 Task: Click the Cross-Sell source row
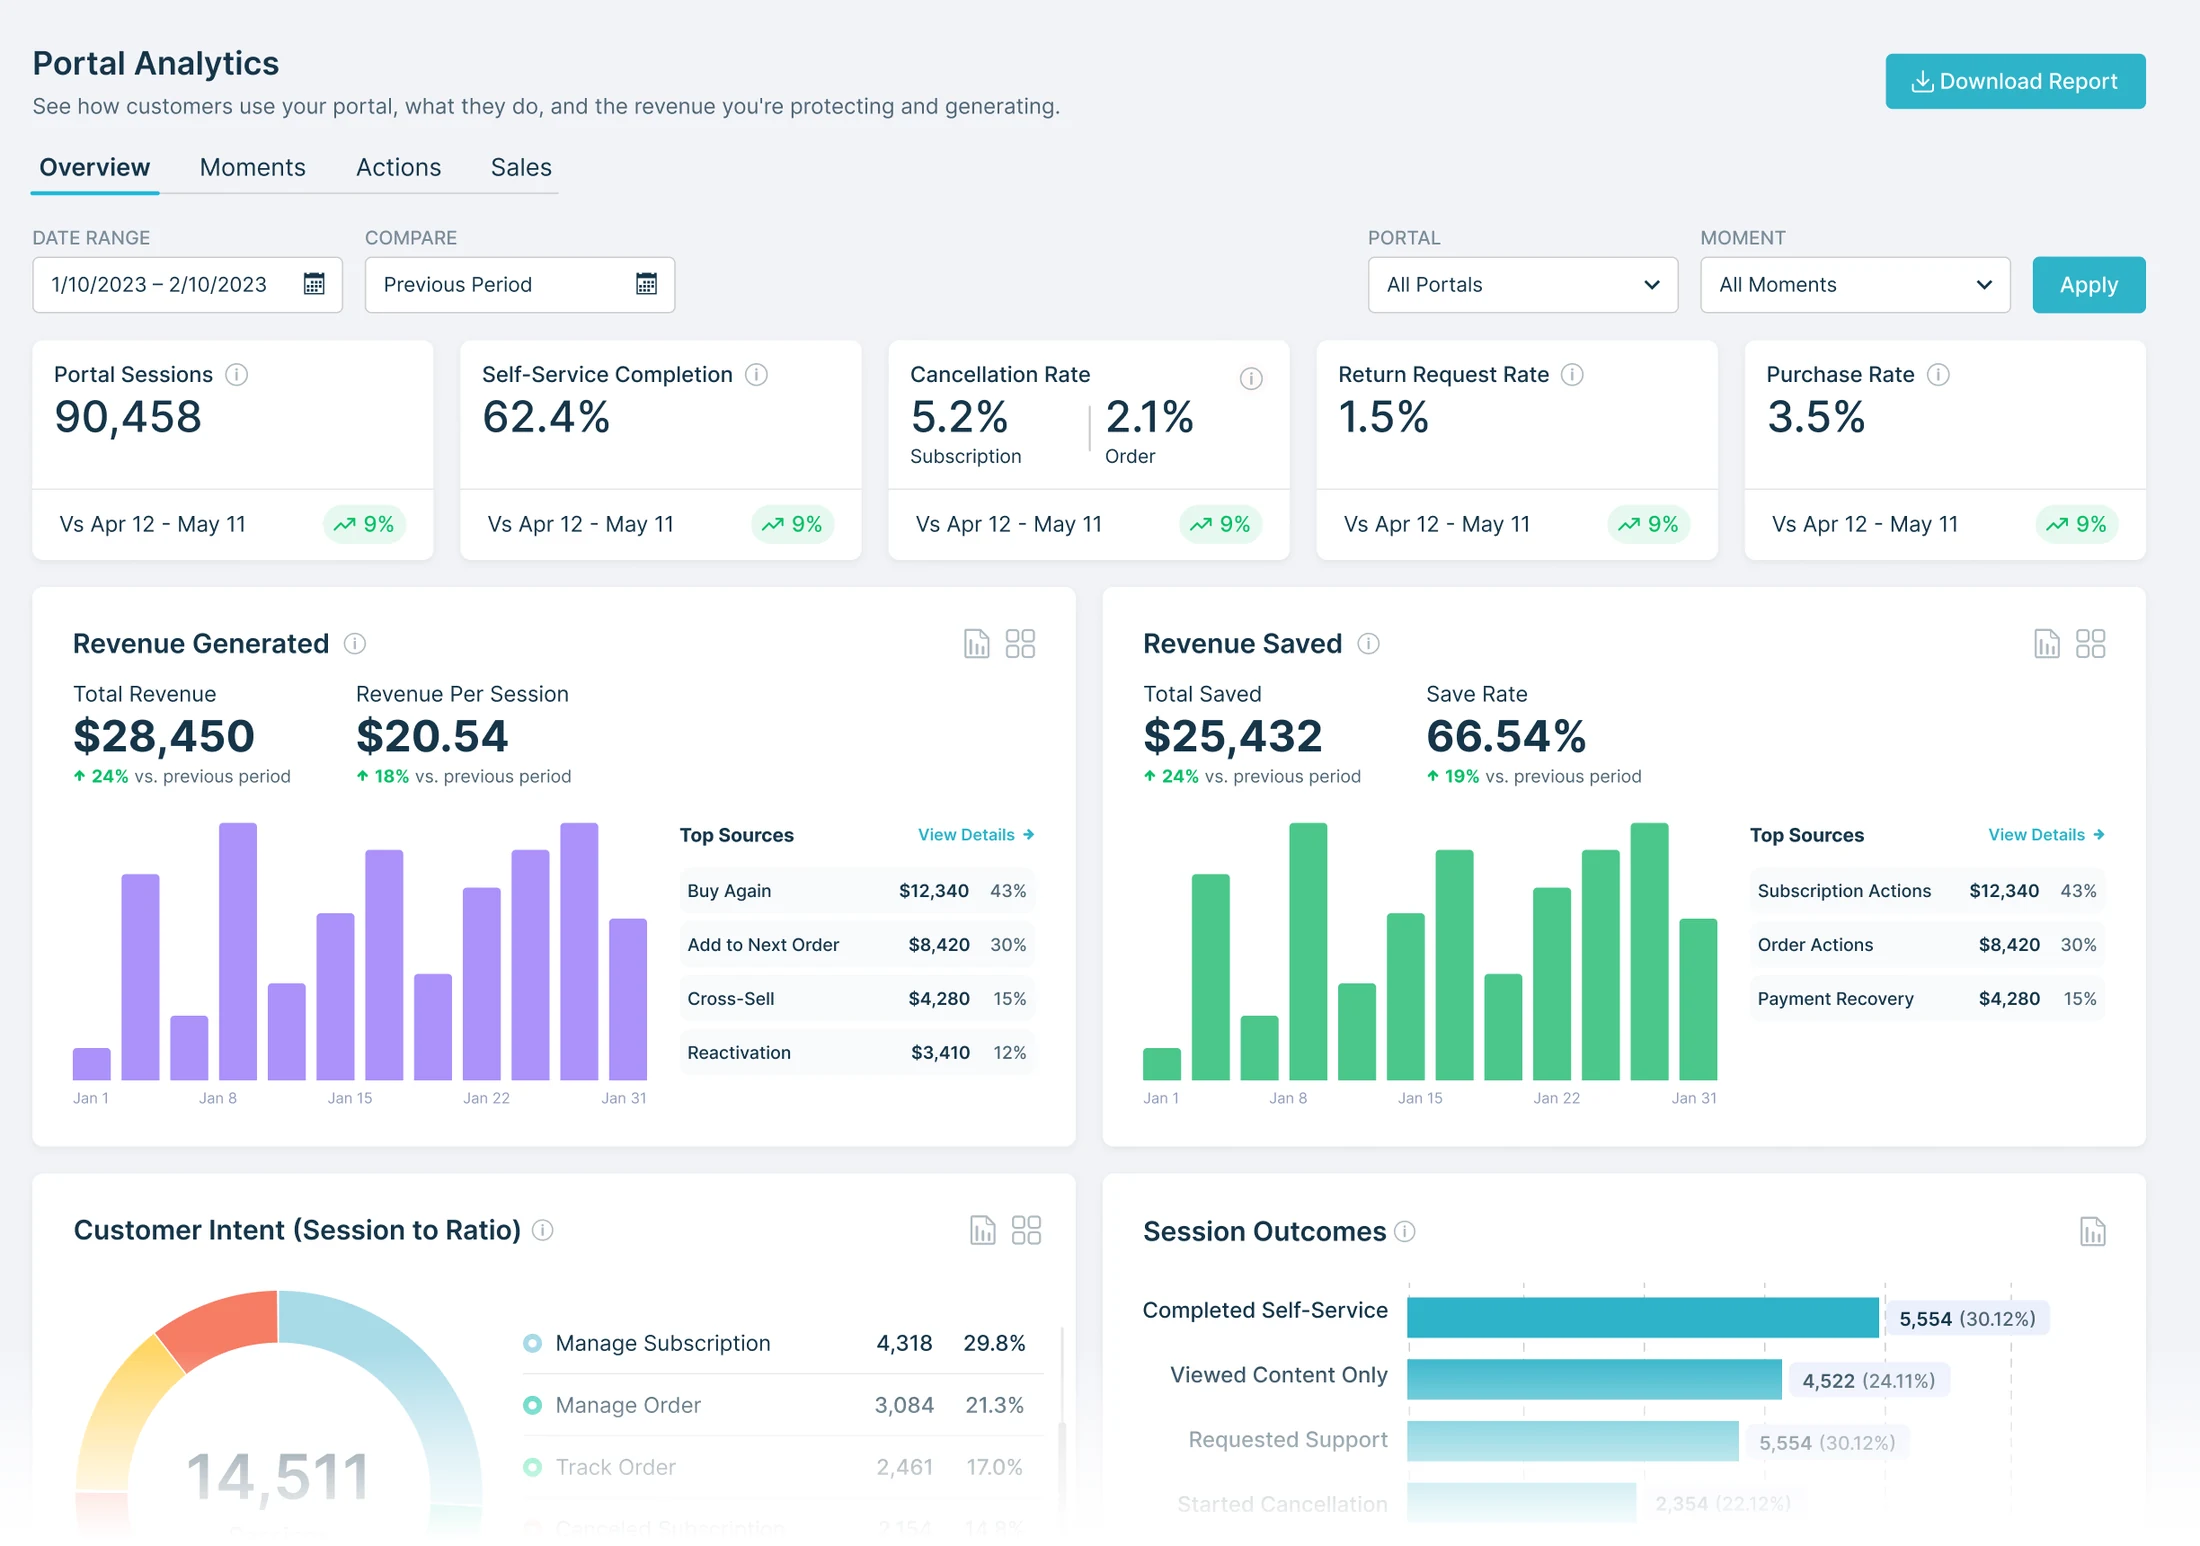(x=857, y=998)
